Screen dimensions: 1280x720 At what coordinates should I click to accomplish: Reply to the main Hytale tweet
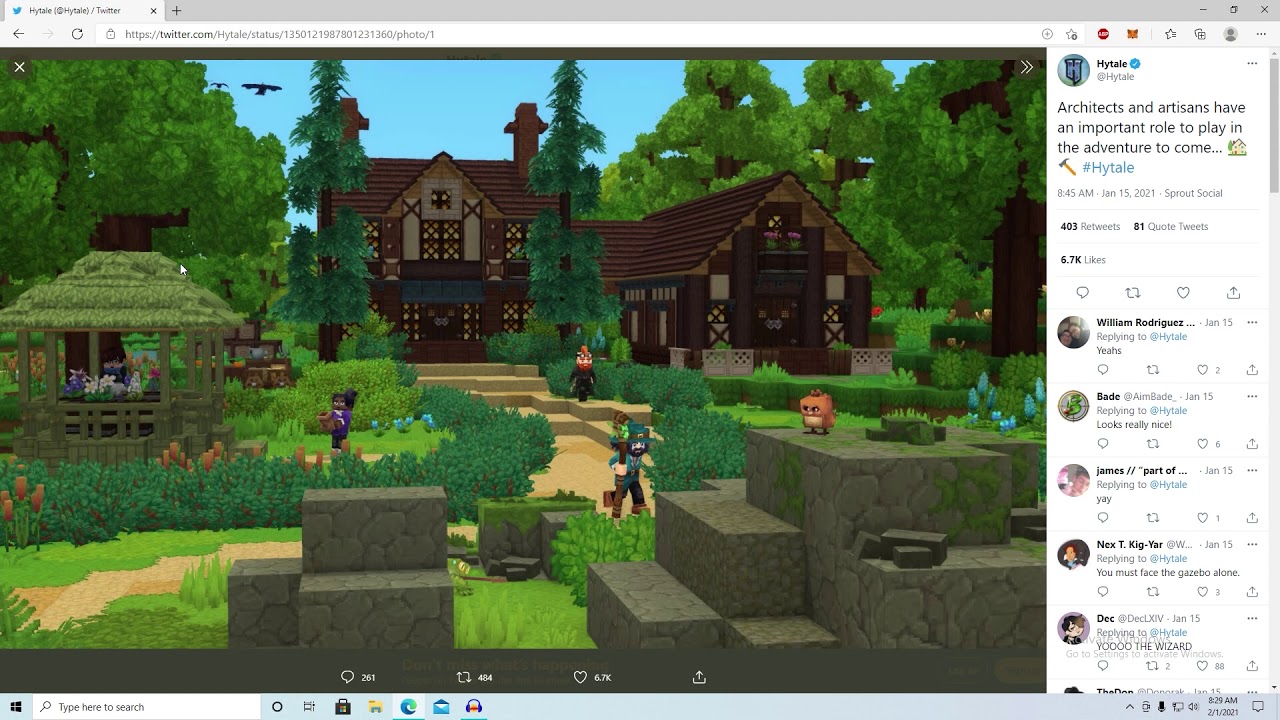tap(1082, 292)
